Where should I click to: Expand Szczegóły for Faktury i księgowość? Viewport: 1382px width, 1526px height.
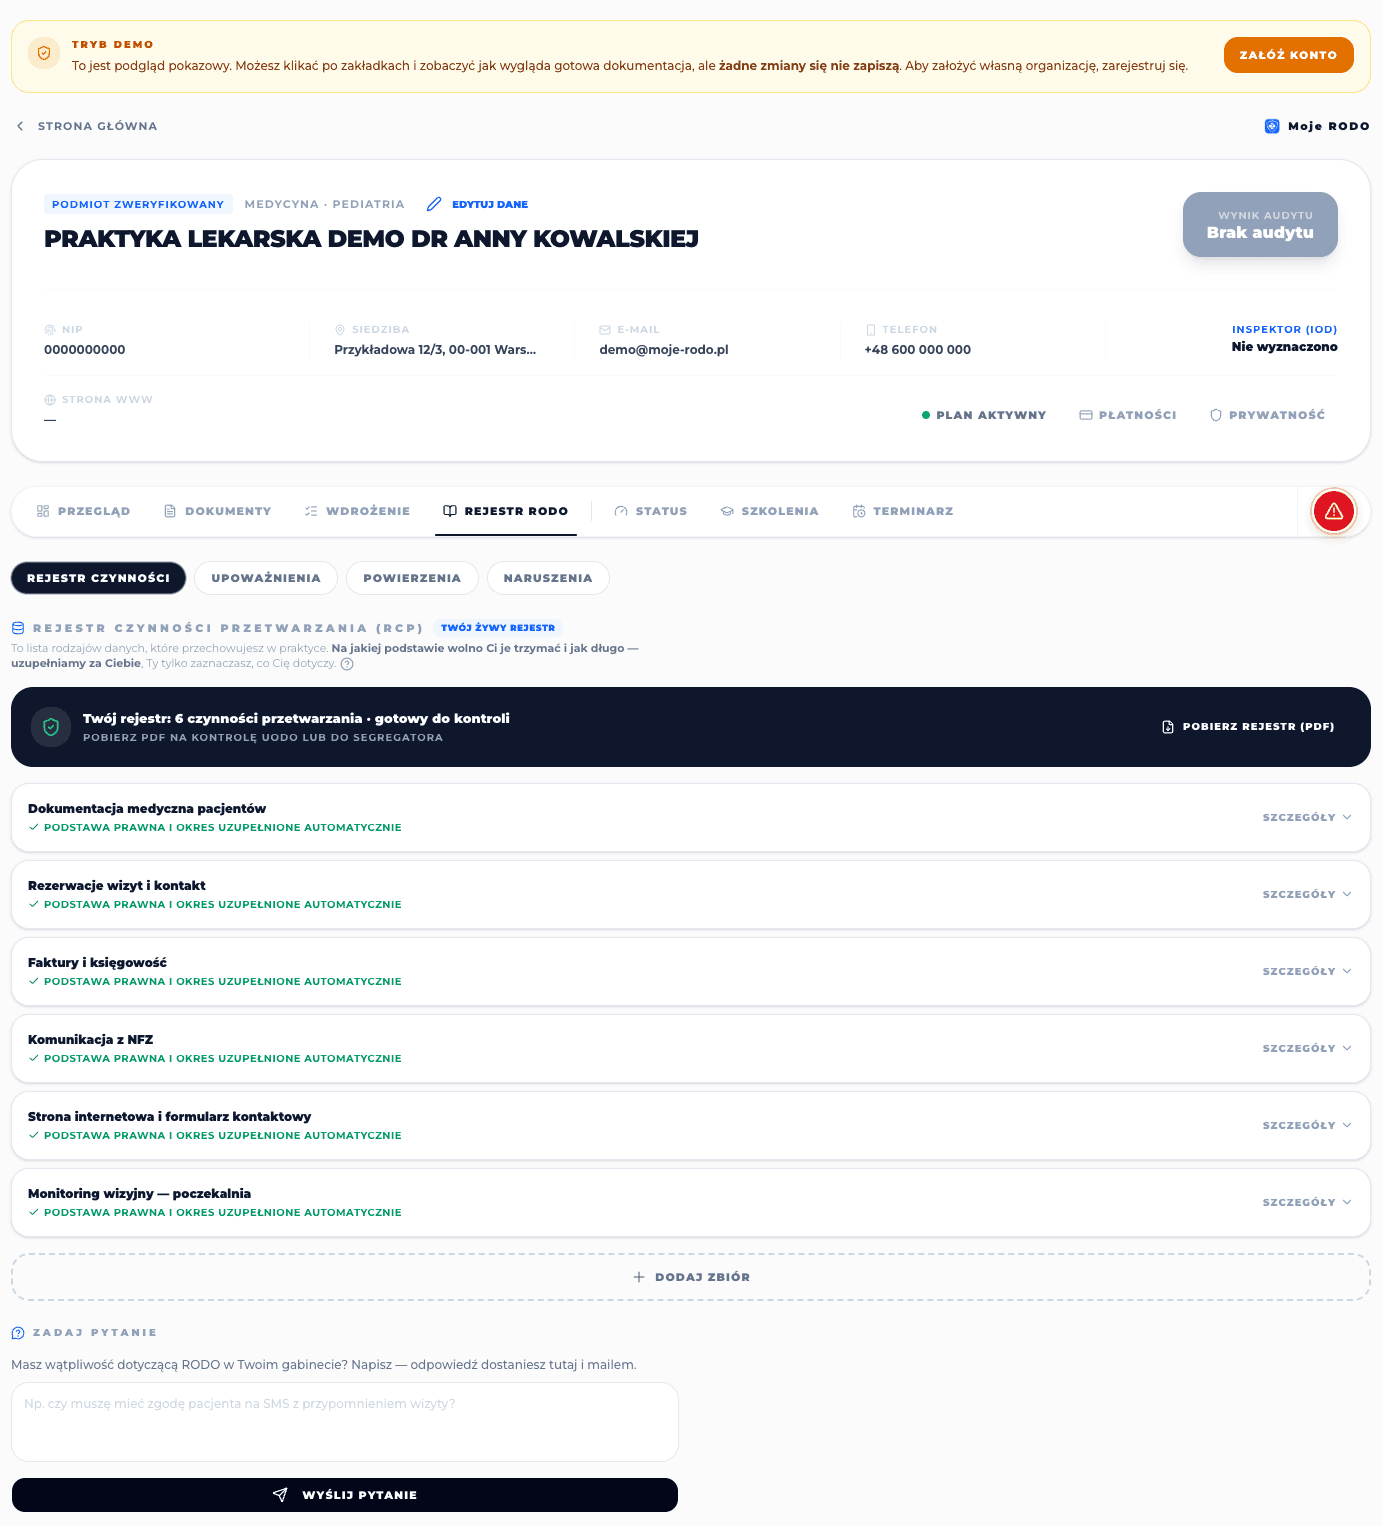[1307, 972]
